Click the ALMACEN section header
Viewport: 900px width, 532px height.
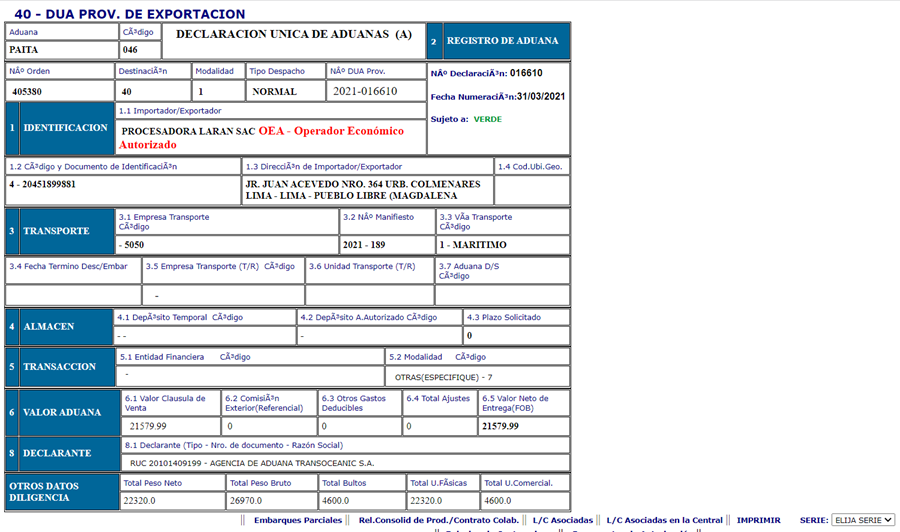click(49, 326)
